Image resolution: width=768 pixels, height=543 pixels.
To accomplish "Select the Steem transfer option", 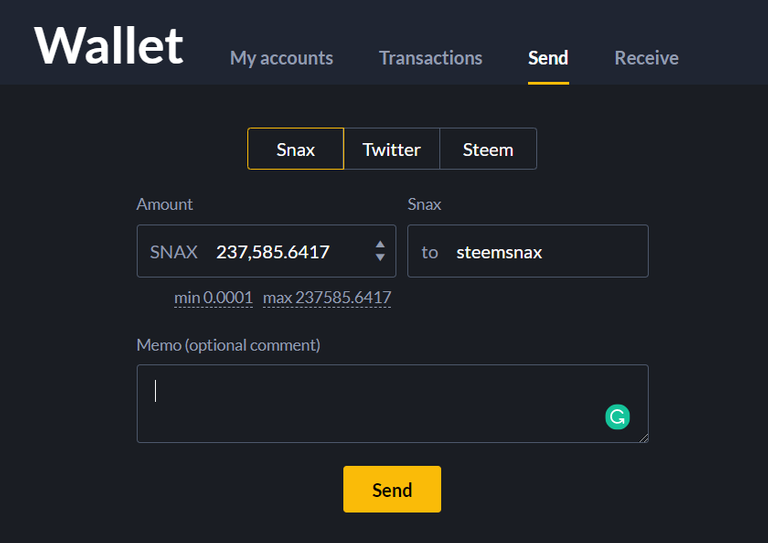I will point(488,149).
